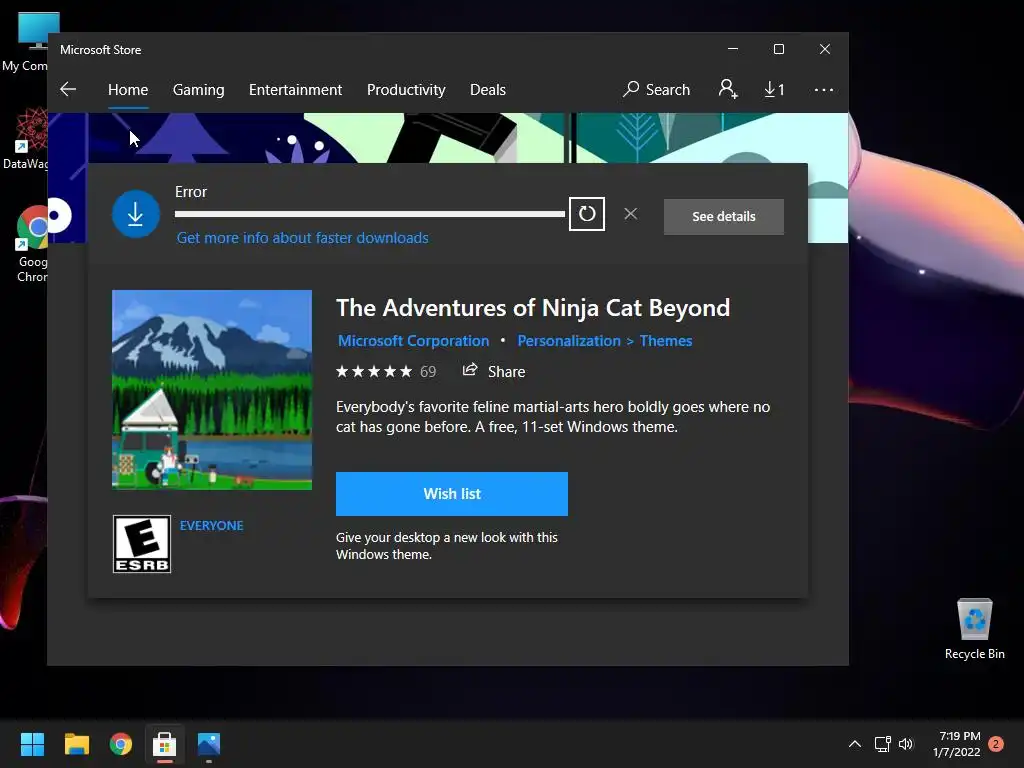Screen dimensions: 1024x768
Task: Retry the failed download
Action: click(x=586, y=214)
